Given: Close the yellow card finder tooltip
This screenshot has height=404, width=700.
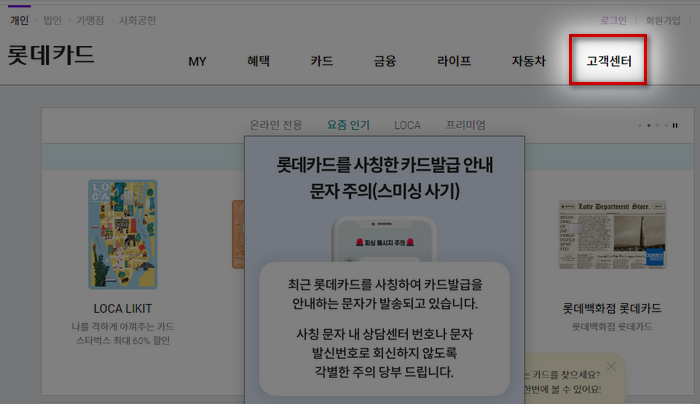Looking at the screenshot, I should 611,367.
